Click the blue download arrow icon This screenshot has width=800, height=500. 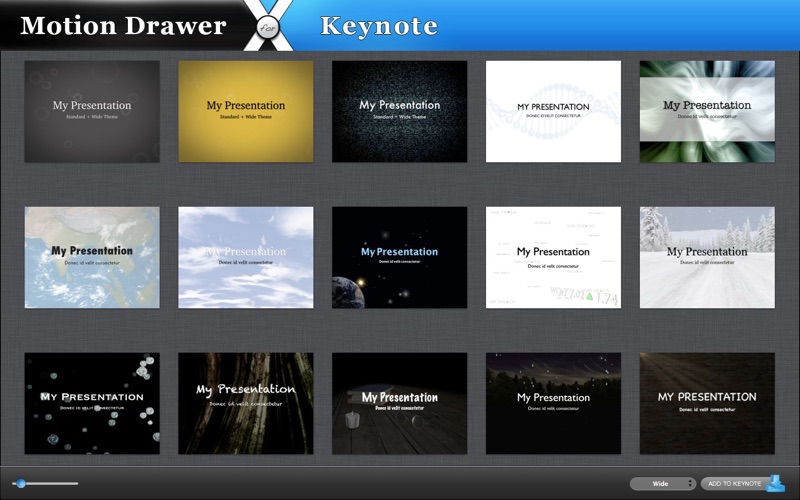776,483
